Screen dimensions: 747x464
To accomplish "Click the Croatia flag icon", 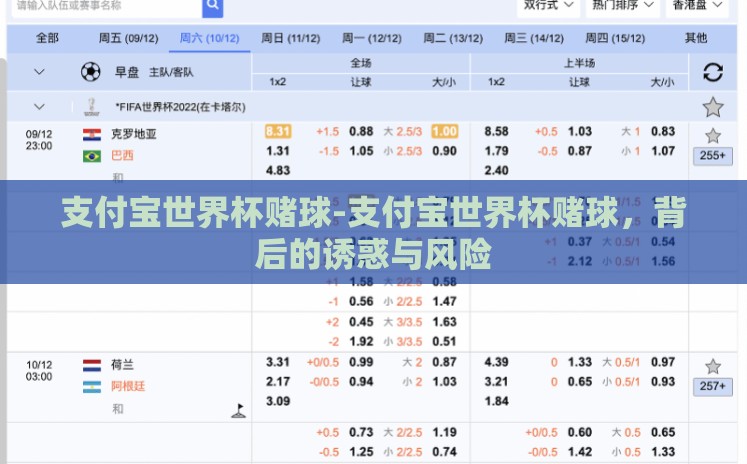I will [92, 135].
